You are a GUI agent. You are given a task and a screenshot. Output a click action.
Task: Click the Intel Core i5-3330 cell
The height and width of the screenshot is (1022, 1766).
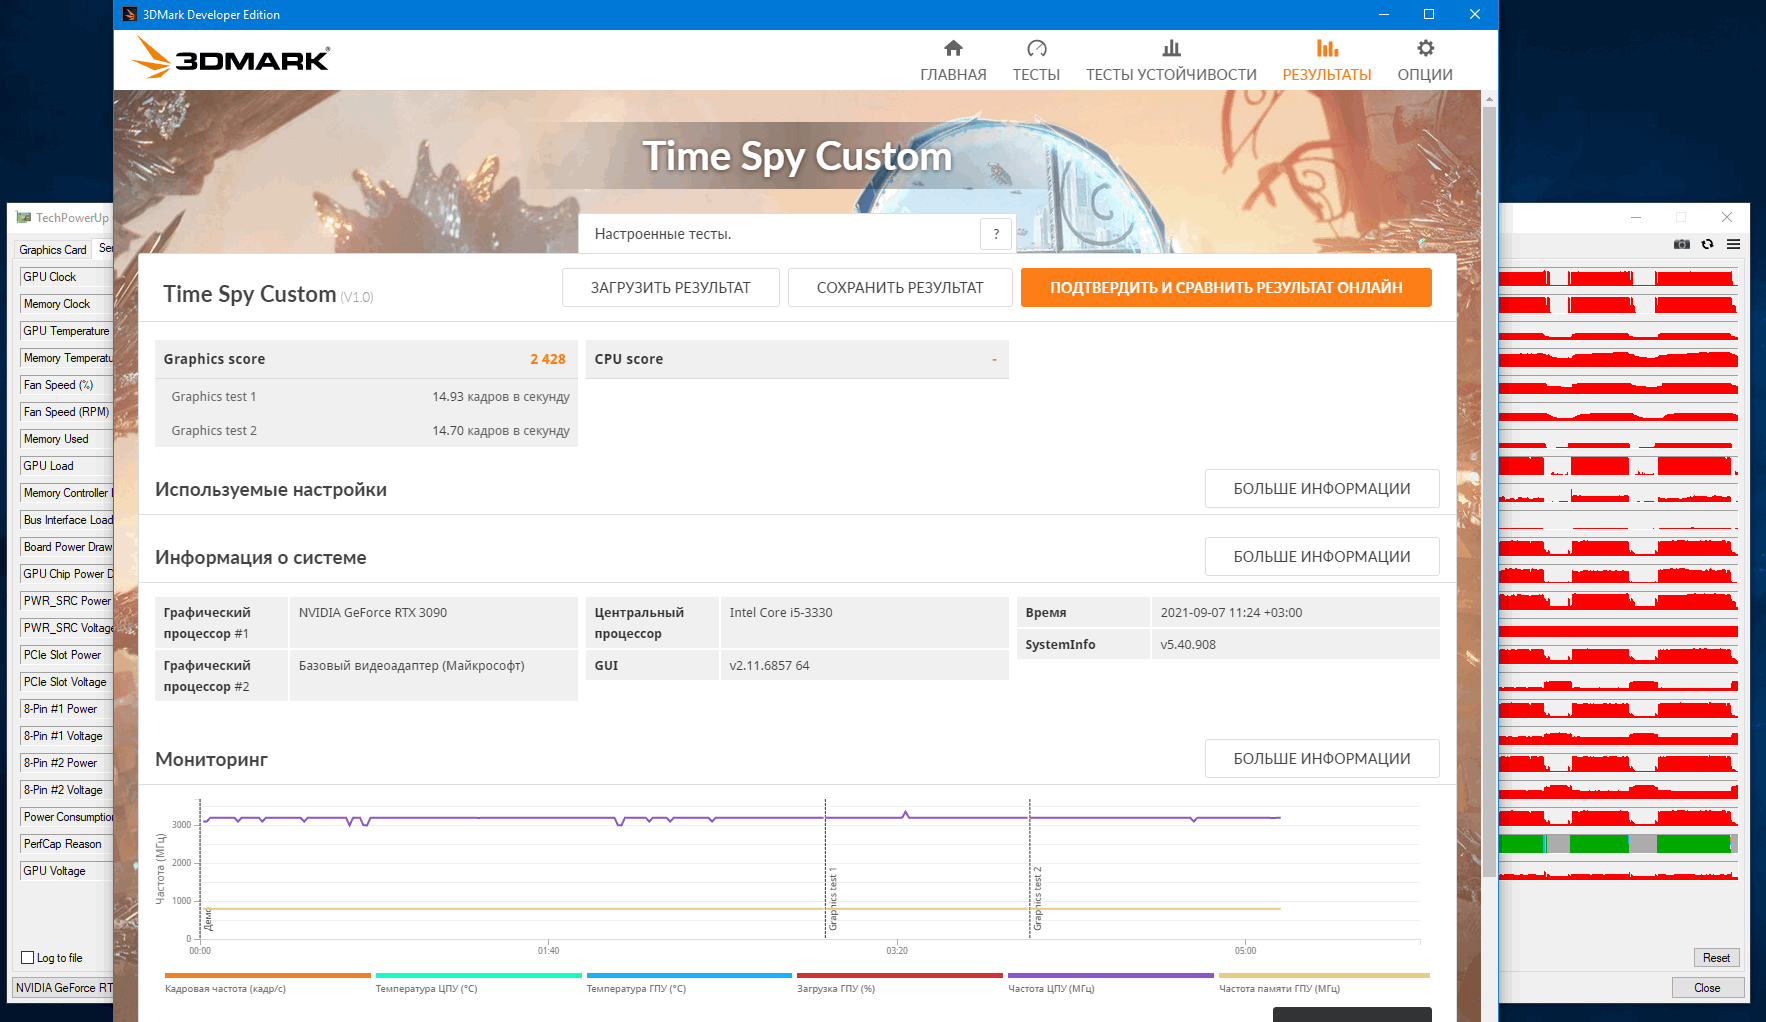(x=864, y=622)
